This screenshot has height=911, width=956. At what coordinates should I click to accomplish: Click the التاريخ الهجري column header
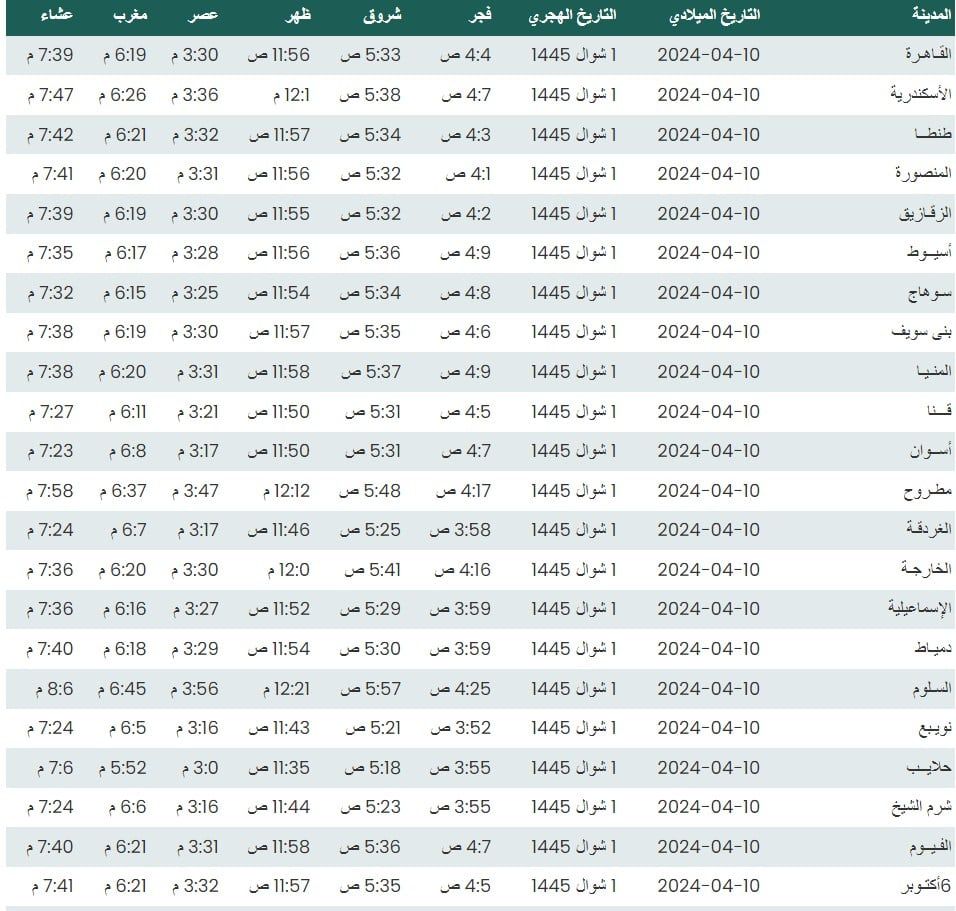coord(573,16)
